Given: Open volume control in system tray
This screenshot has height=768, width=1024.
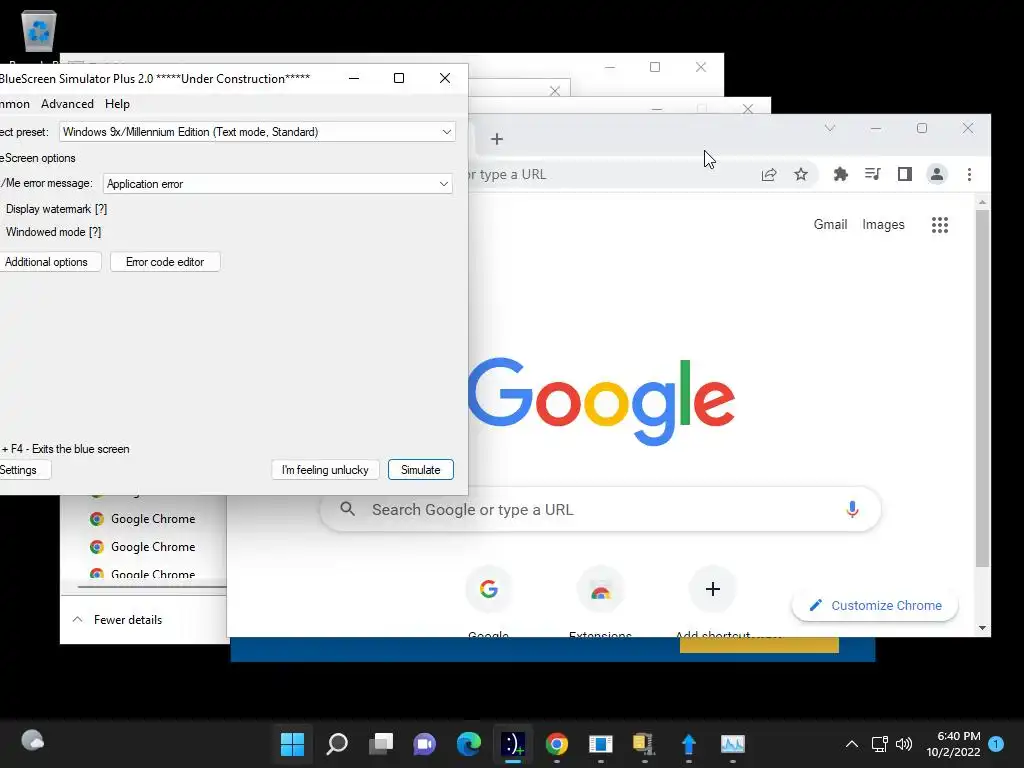Looking at the screenshot, I should pos(904,744).
